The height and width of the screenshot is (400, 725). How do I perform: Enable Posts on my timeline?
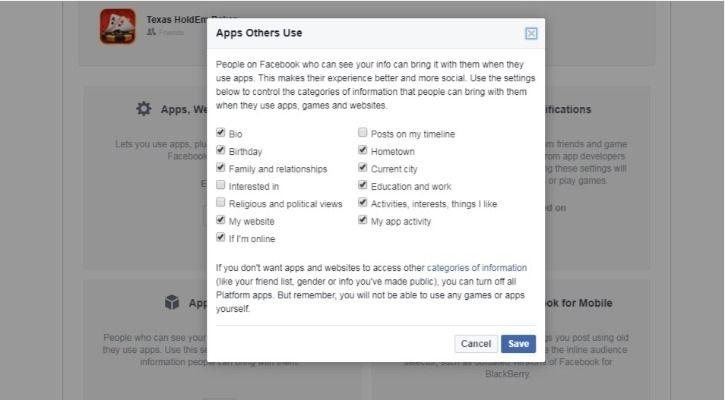[362, 133]
